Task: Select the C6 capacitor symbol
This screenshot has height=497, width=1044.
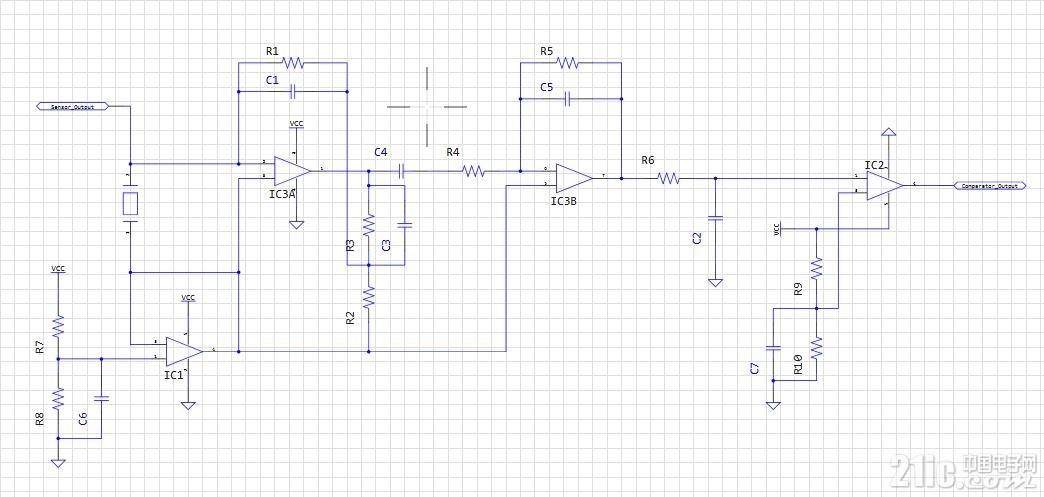Action: point(101,398)
